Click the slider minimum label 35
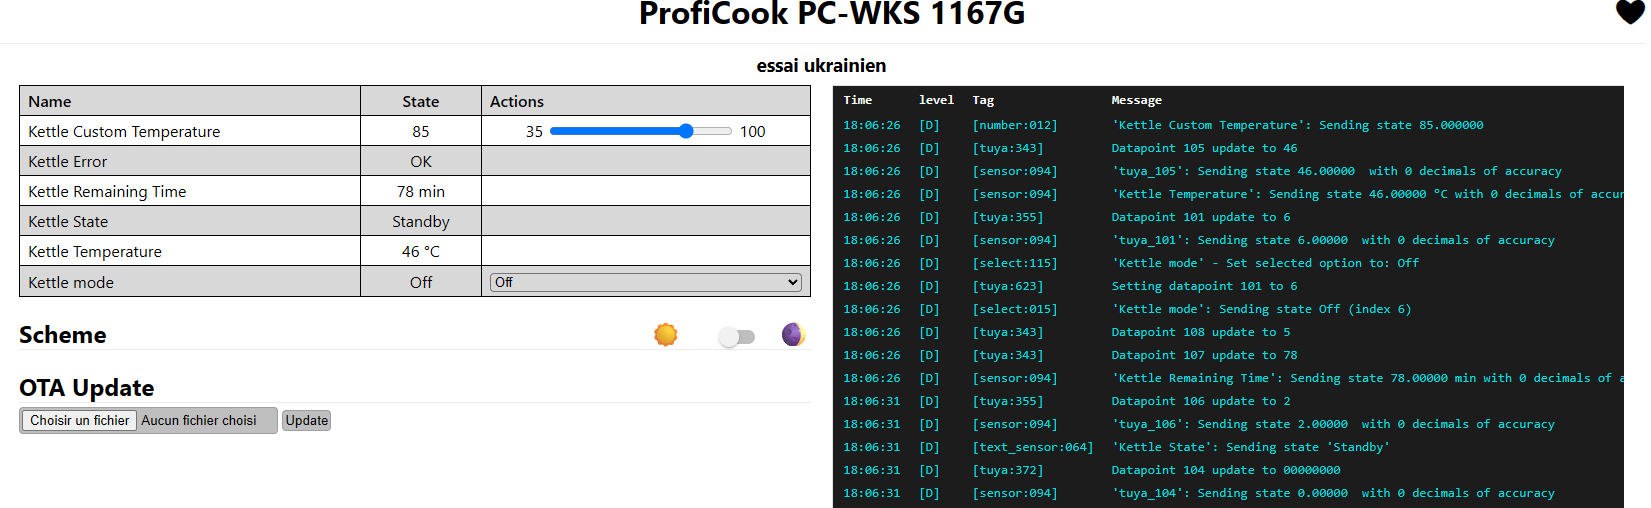The image size is (1651, 508). [534, 131]
